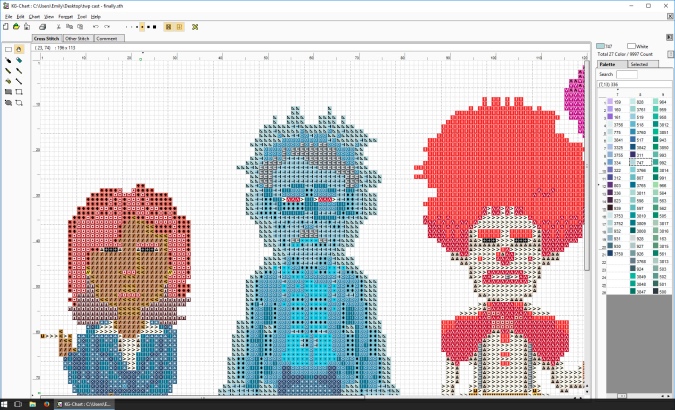Image resolution: width=675 pixels, height=410 pixels.
Task: Open Task View on the taskbar
Action: click(x=18, y=404)
